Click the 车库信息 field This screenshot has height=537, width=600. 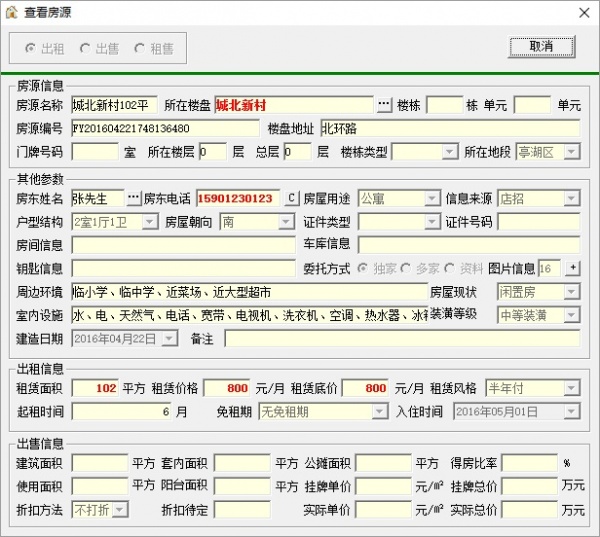(469, 245)
